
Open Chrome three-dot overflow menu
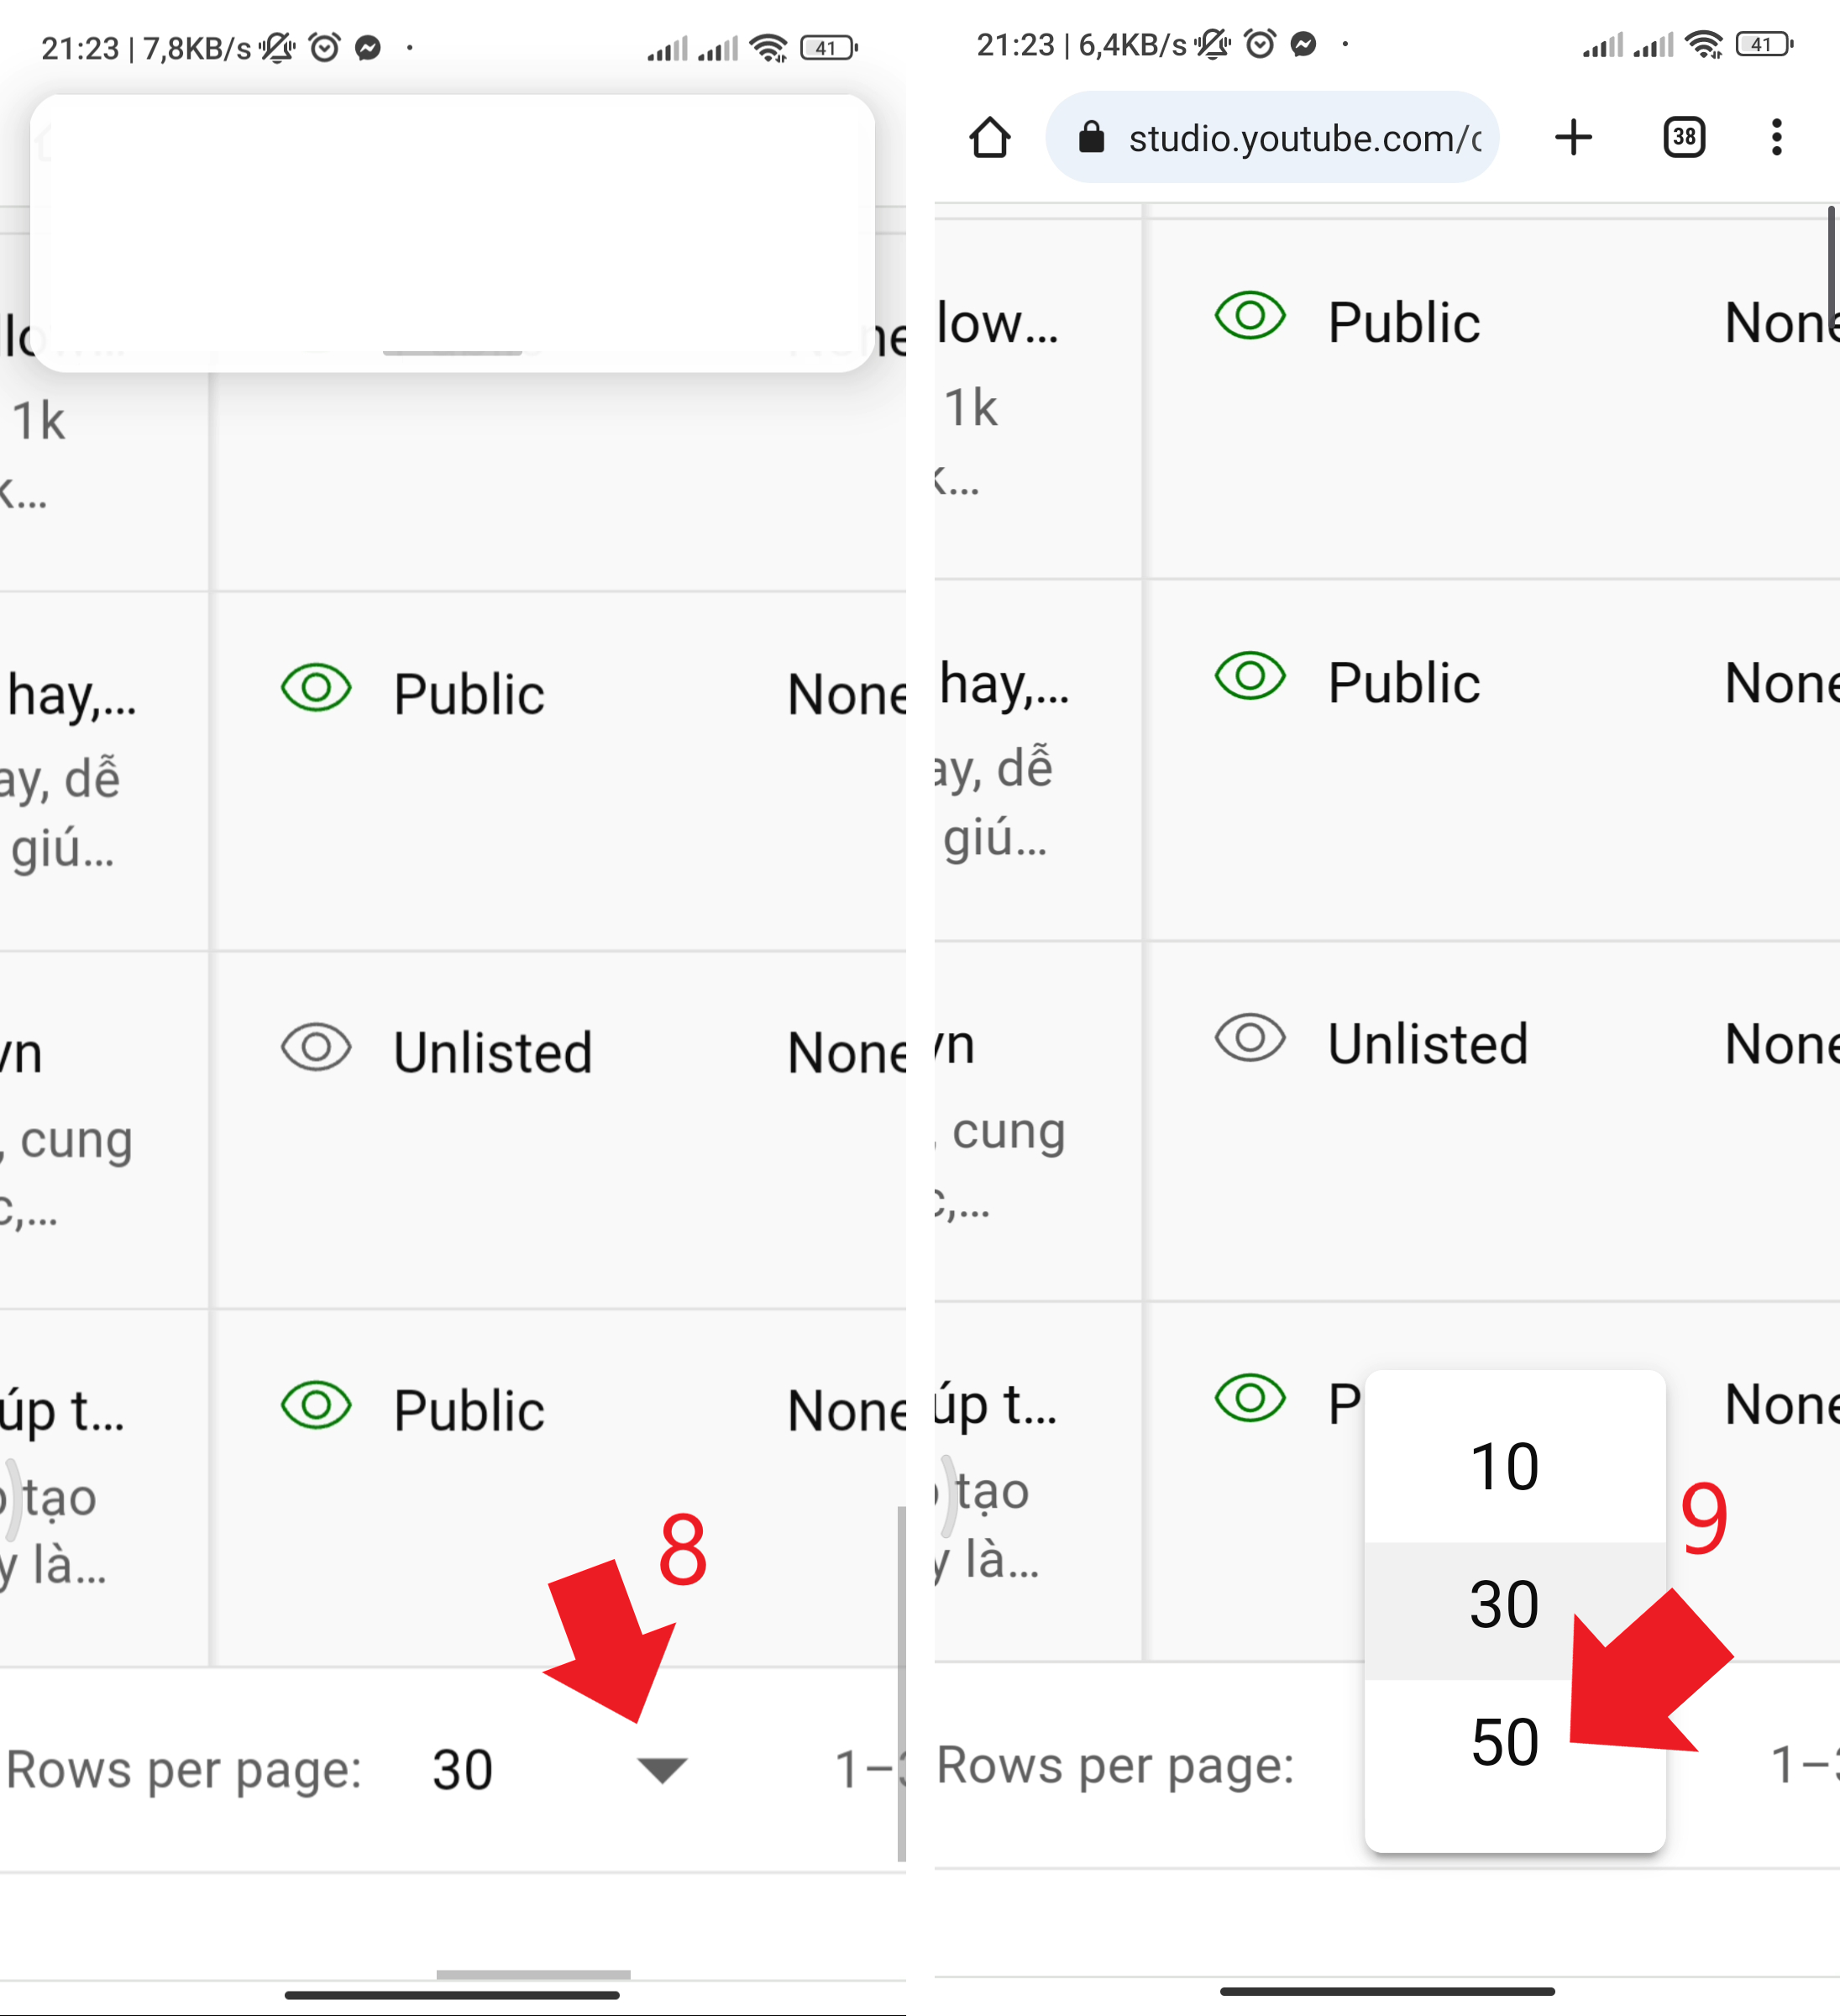coord(1776,137)
